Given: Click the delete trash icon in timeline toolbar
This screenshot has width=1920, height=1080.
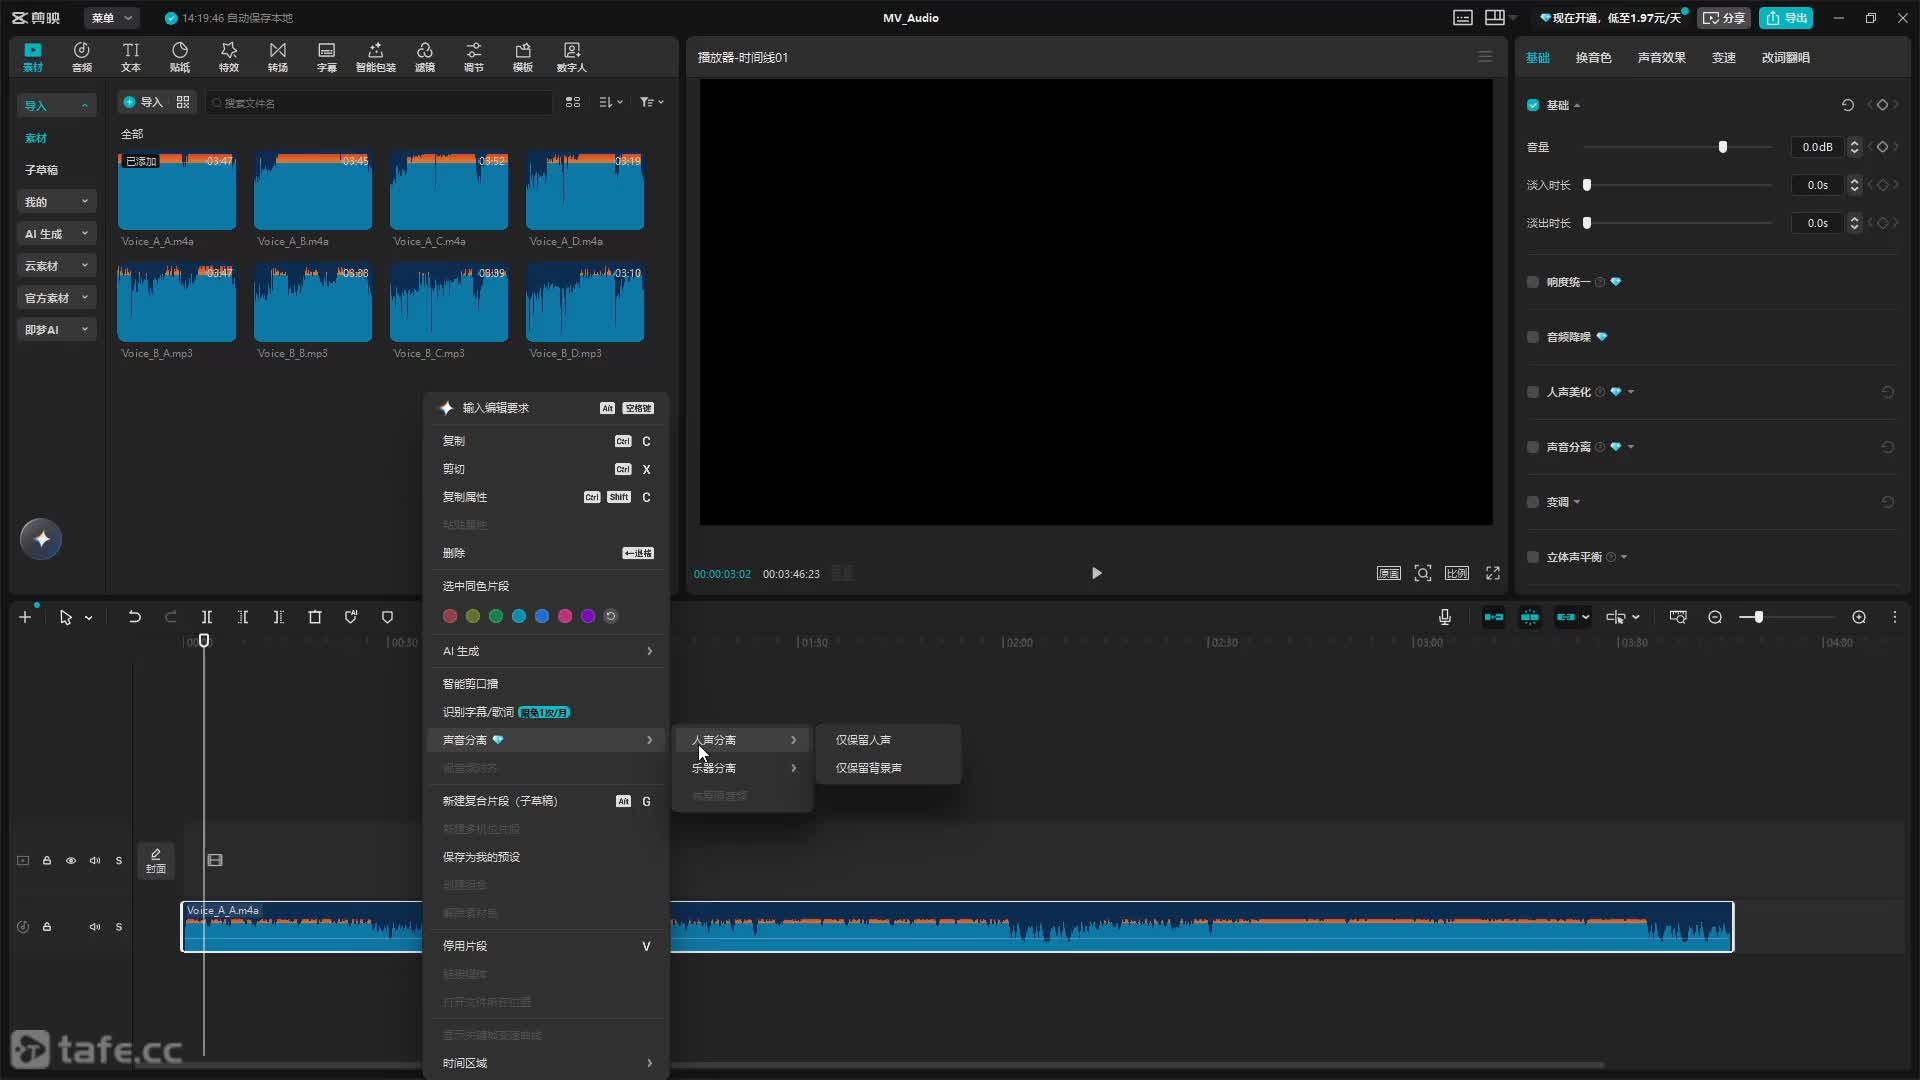Looking at the screenshot, I should tap(315, 617).
